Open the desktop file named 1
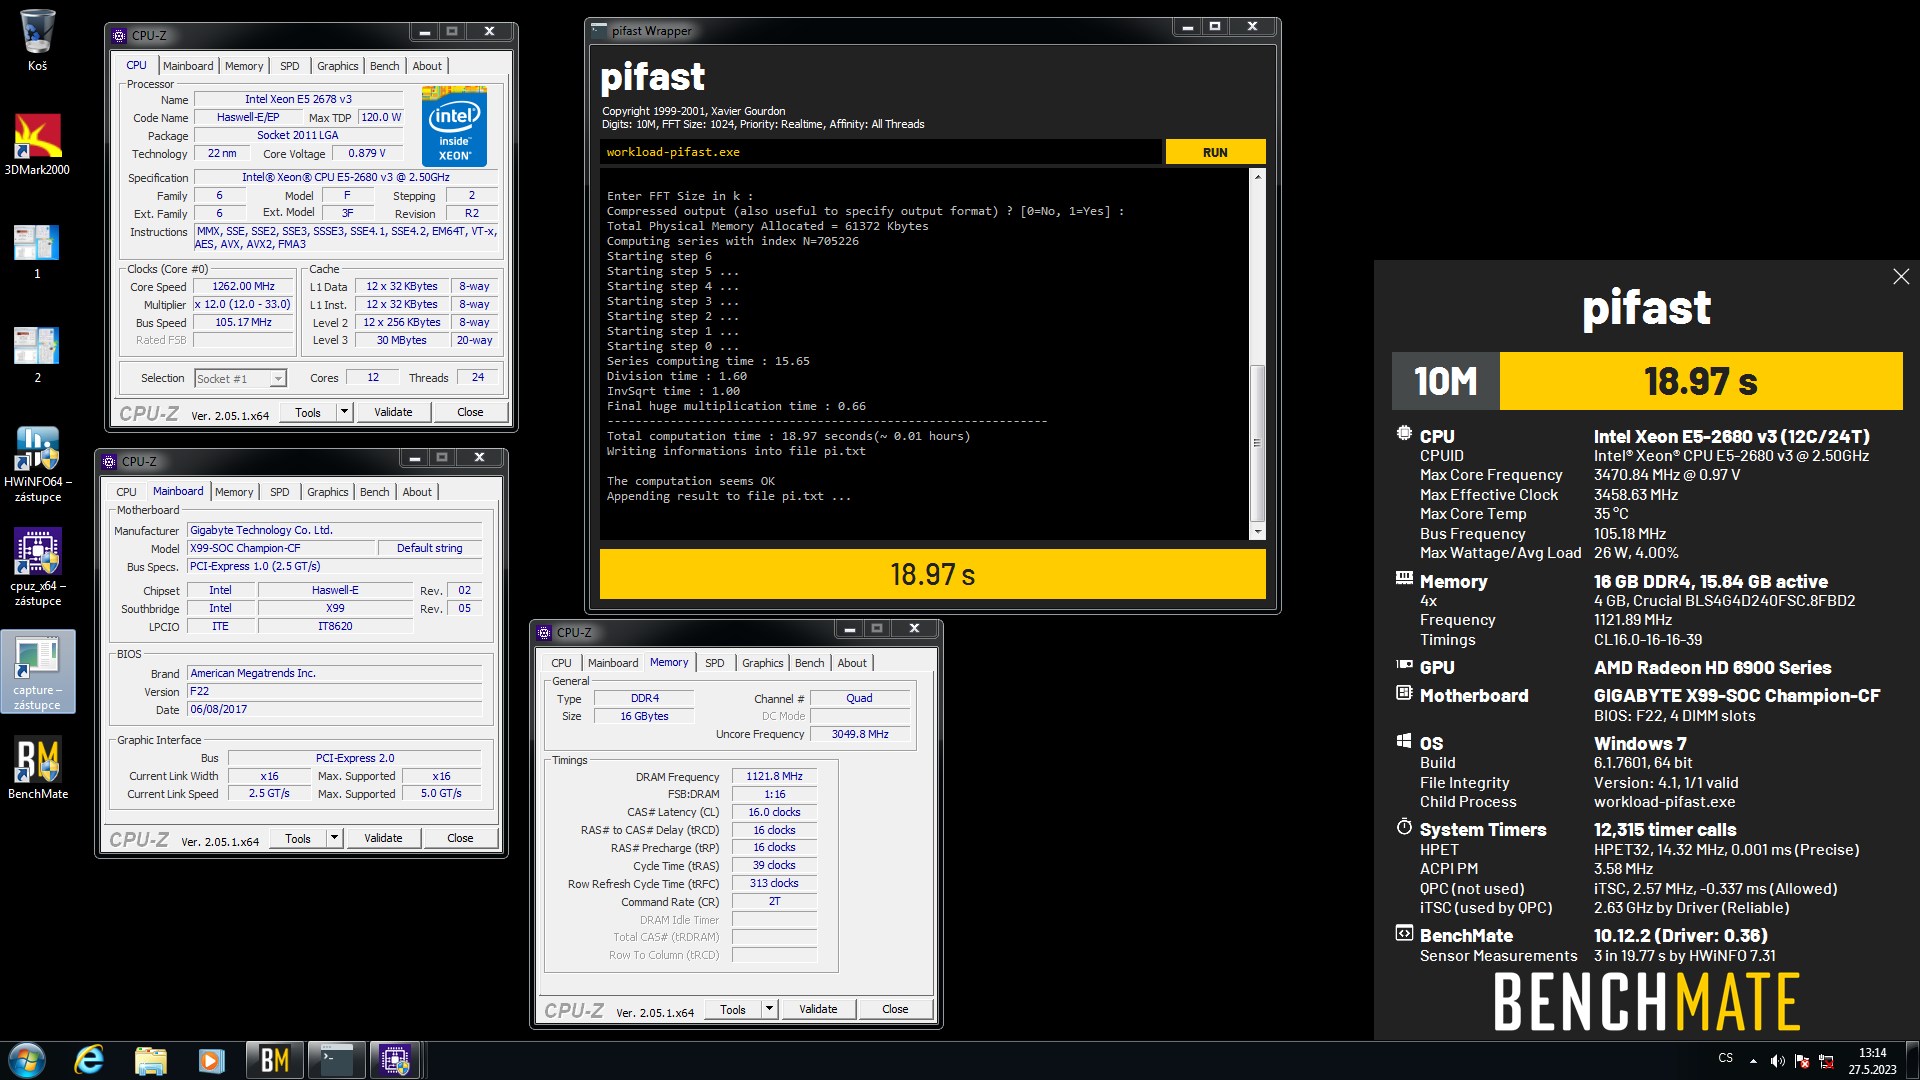Image resolution: width=1920 pixels, height=1080 pixels. point(37,250)
